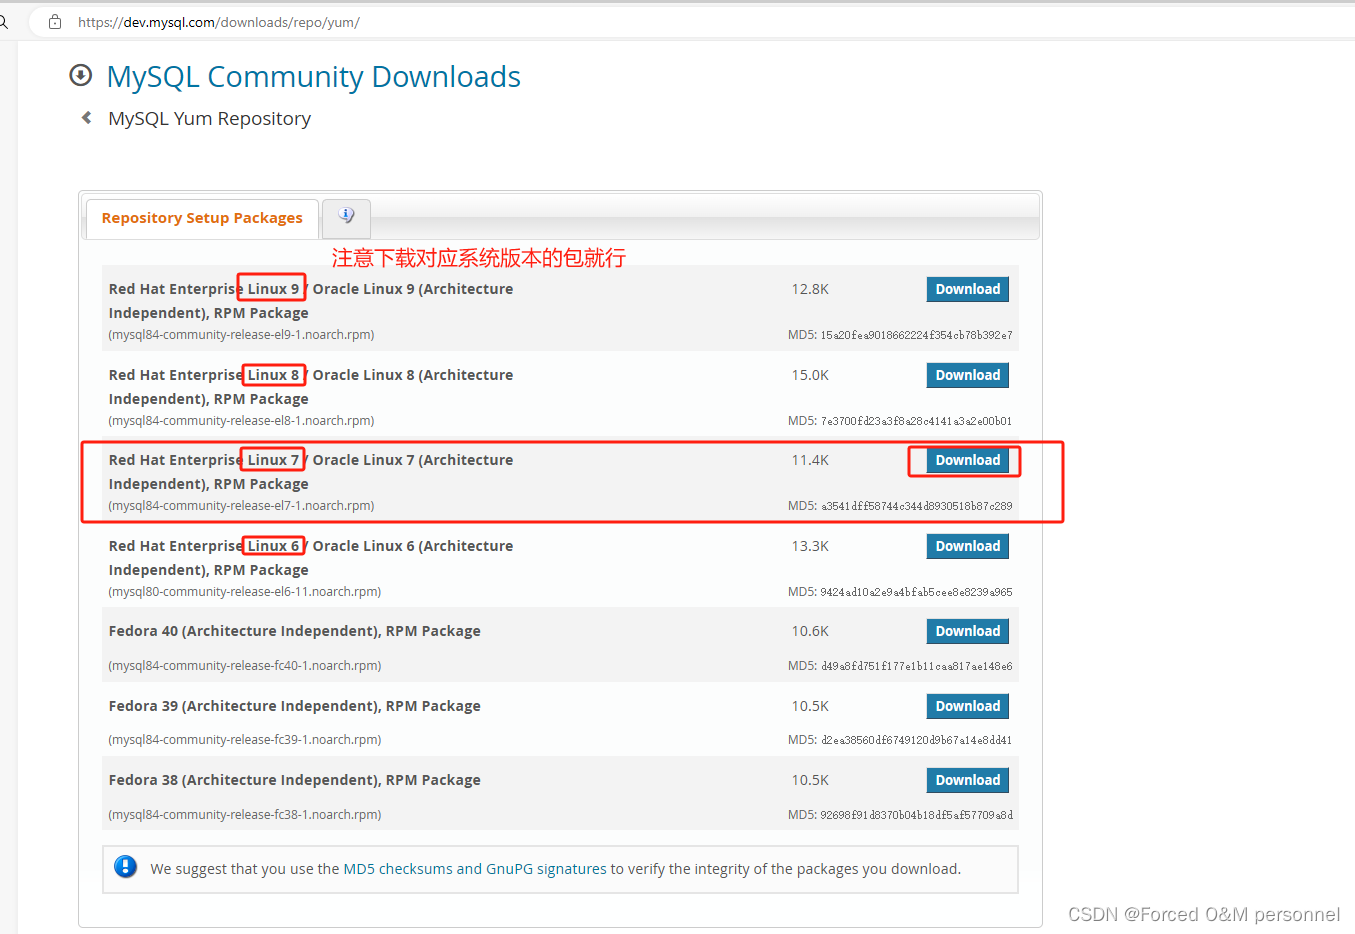Download the Fedora 39 RPM package

coord(967,706)
